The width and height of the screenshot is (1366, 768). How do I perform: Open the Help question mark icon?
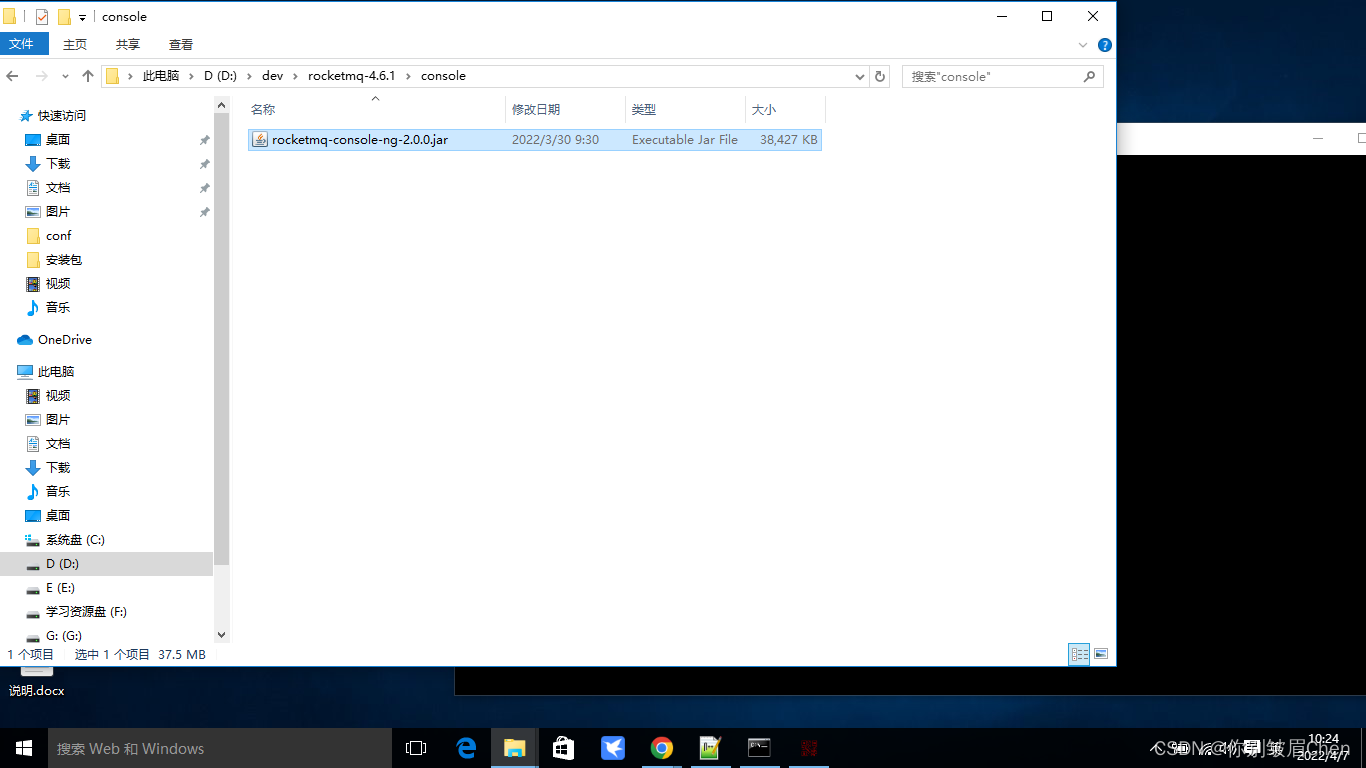click(1105, 45)
